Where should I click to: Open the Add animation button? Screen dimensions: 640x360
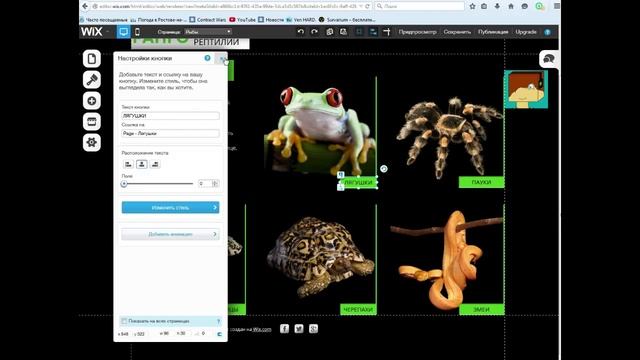pos(170,234)
